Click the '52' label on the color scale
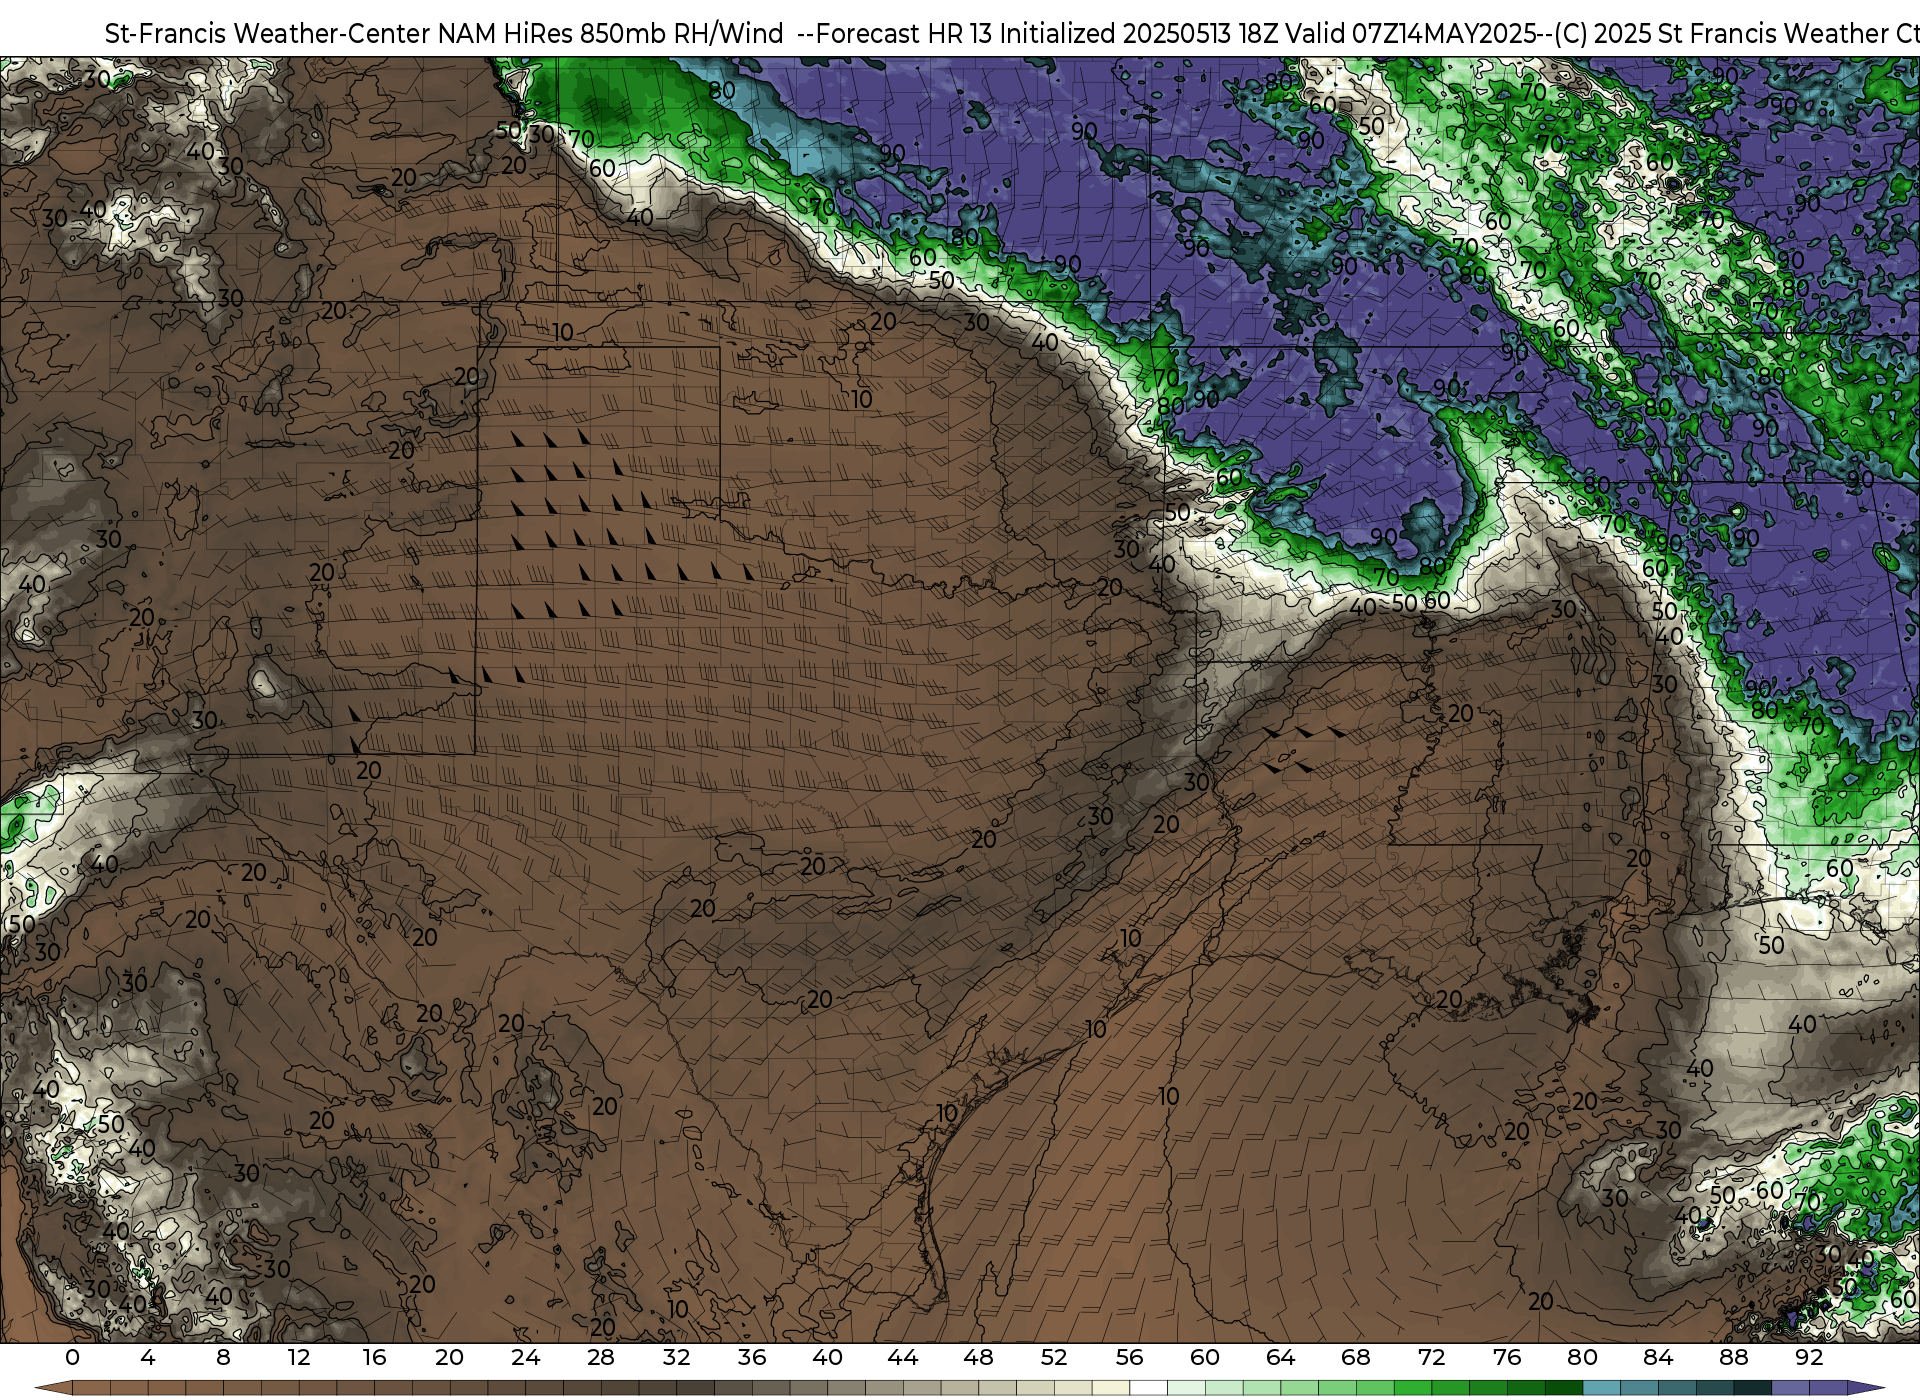1920x1400 pixels. tap(1054, 1357)
